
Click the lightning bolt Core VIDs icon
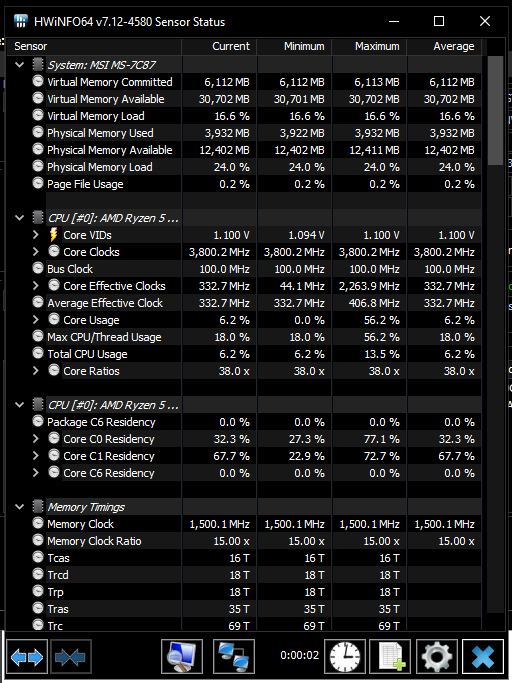point(54,235)
